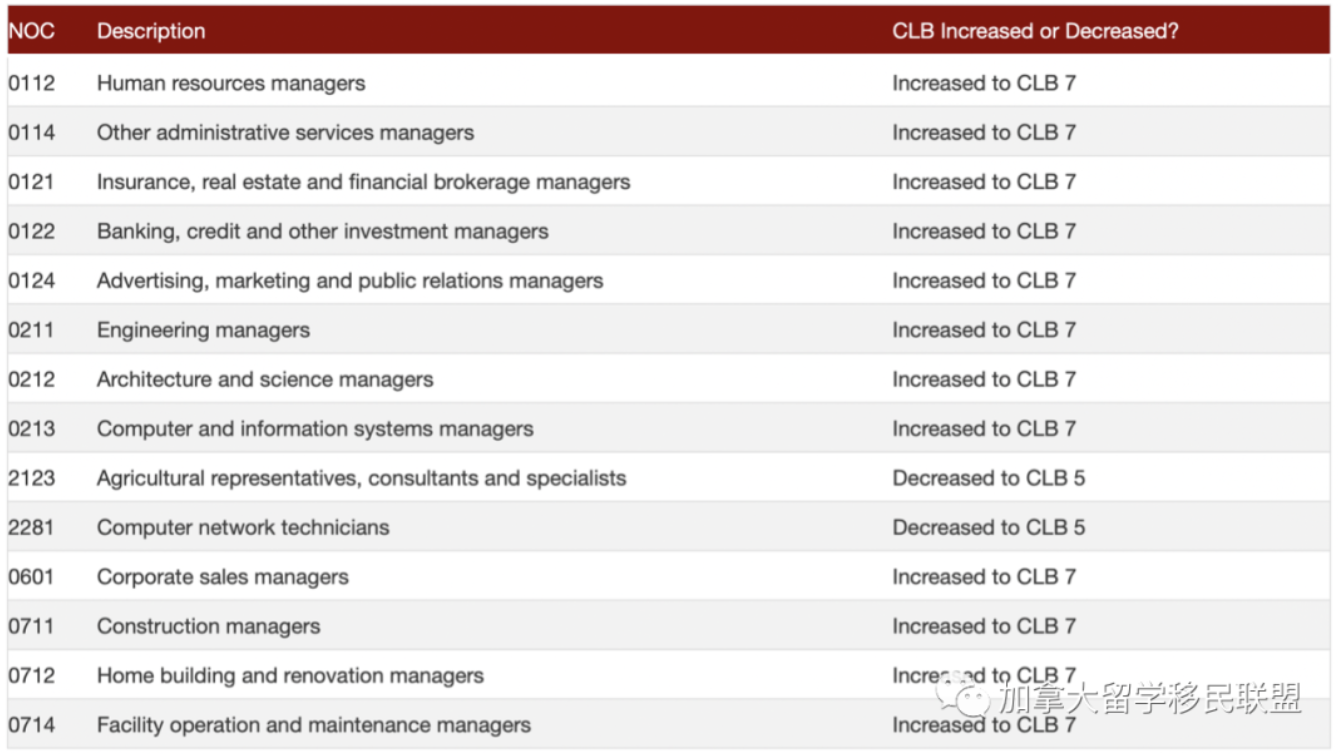Click Advertising, marketing and public relations managers
This screenshot has width=1338, height=754.
click(349, 281)
